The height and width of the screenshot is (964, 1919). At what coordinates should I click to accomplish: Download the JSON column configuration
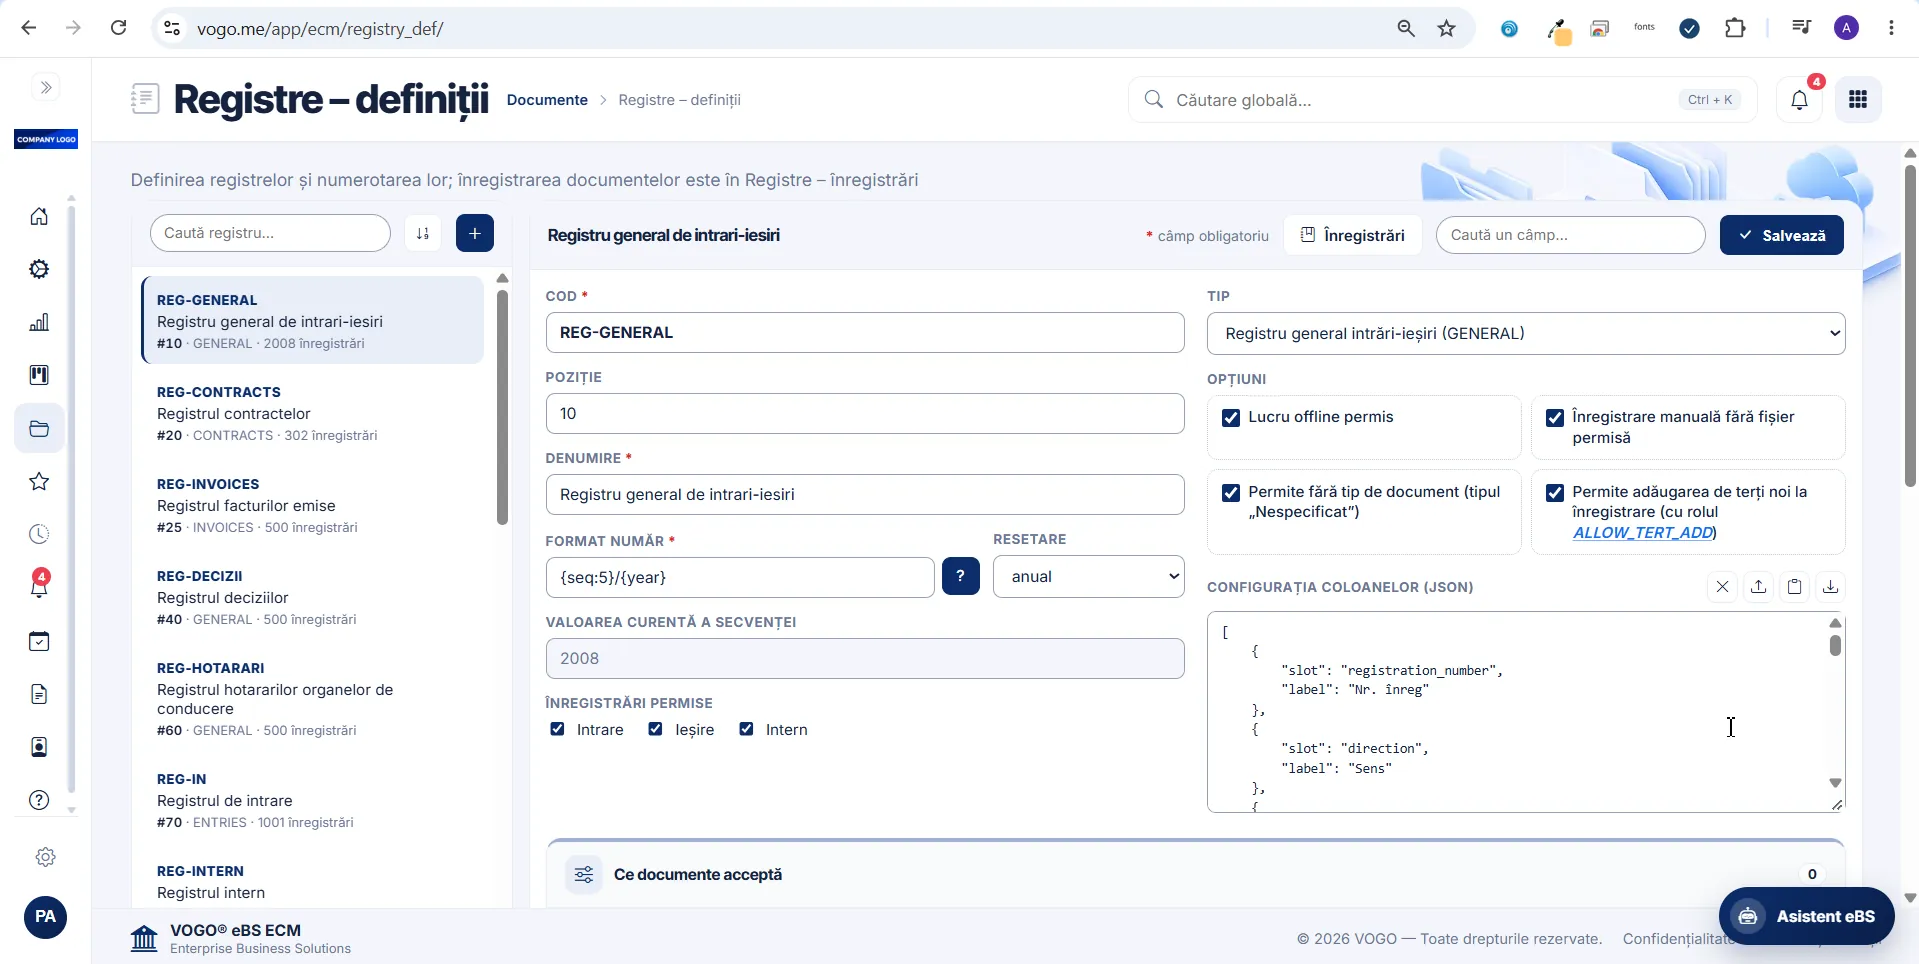click(x=1830, y=587)
